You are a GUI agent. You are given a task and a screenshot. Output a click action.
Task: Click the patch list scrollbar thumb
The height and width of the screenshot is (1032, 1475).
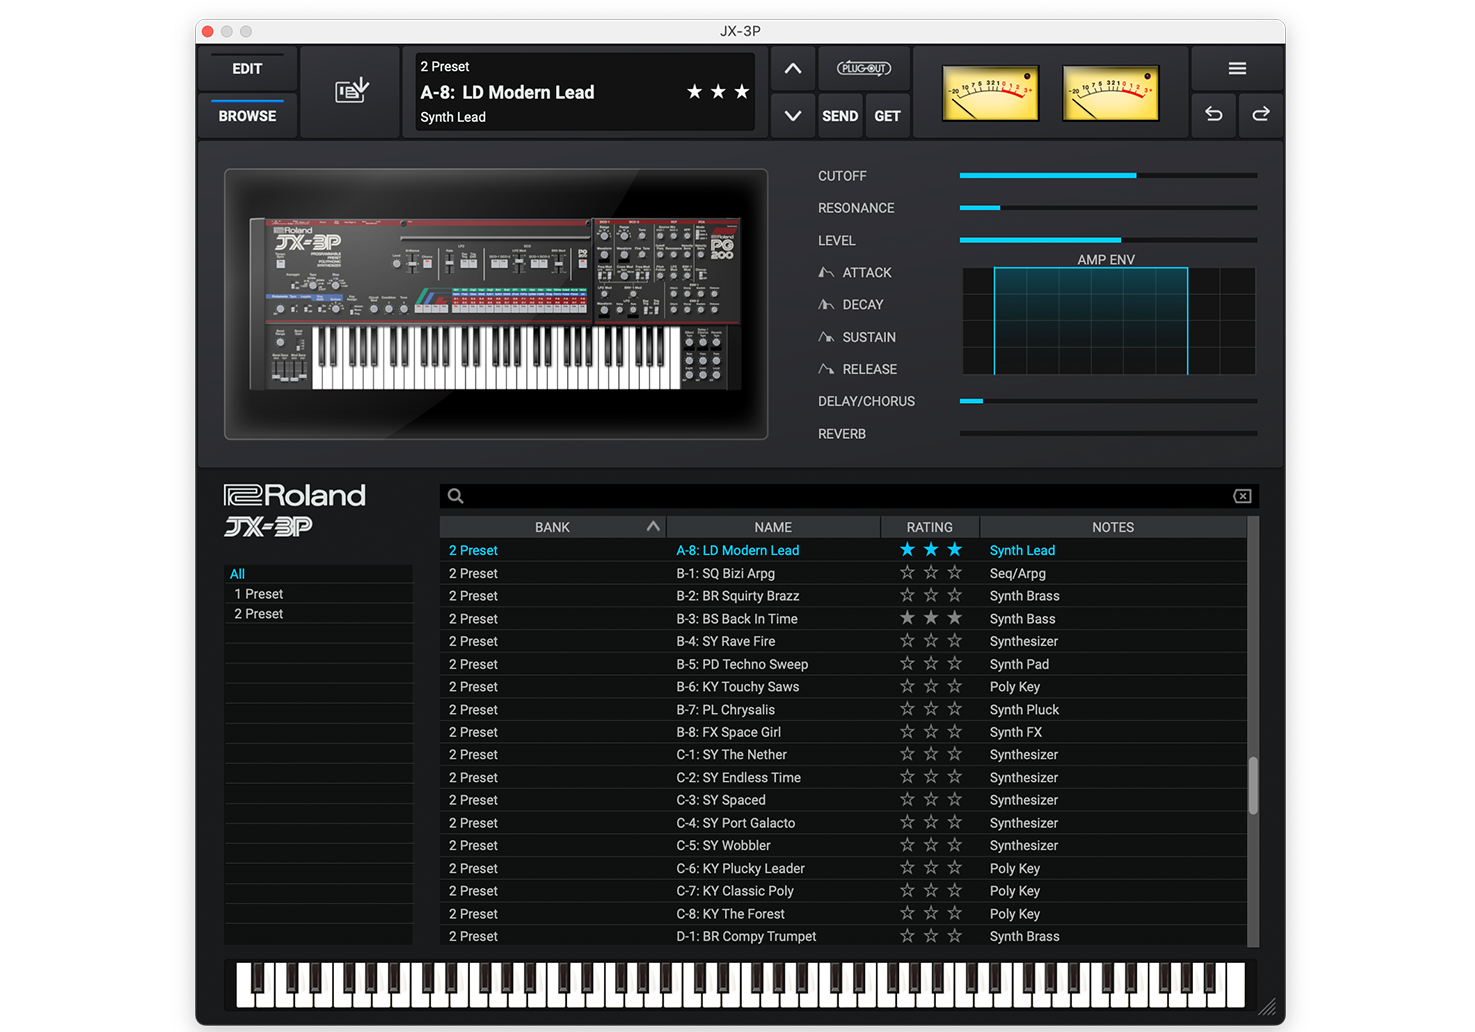pyautogui.click(x=1253, y=785)
